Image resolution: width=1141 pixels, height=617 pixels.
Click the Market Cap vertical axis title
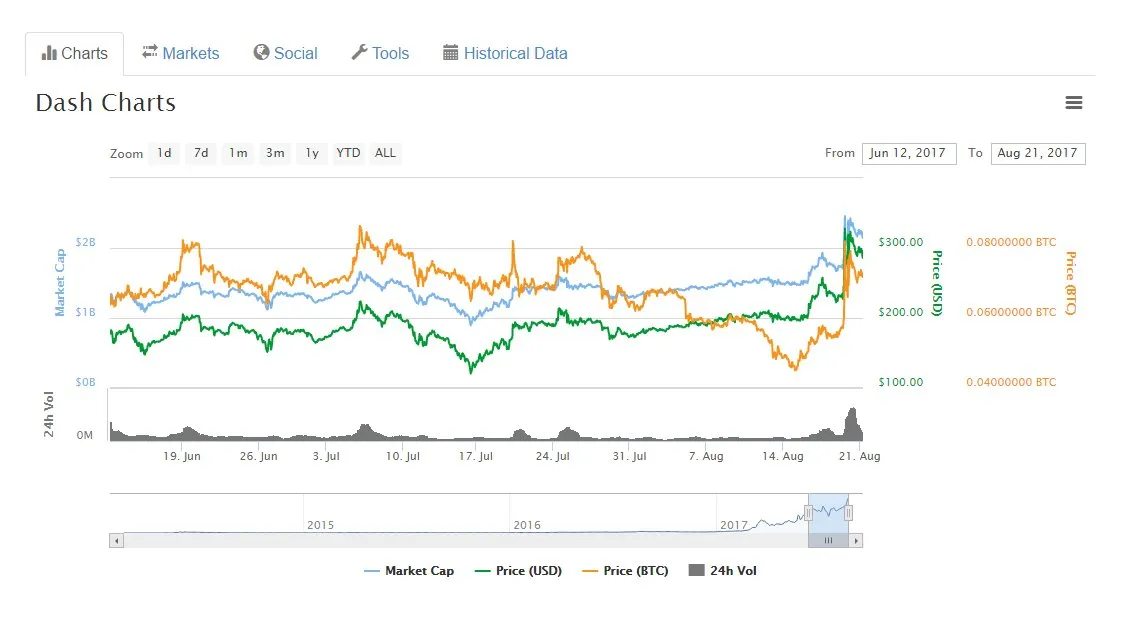tap(60, 282)
